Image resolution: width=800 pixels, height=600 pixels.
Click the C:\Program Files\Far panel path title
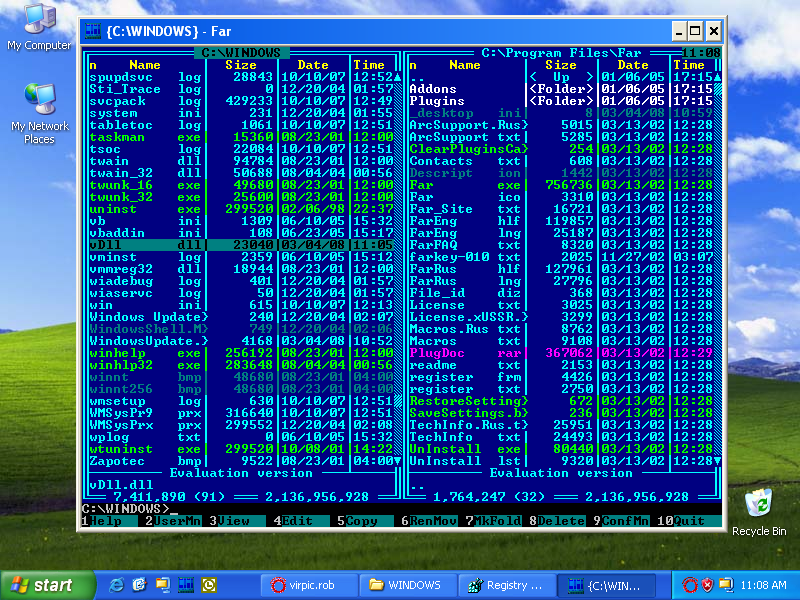tap(561, 53)
